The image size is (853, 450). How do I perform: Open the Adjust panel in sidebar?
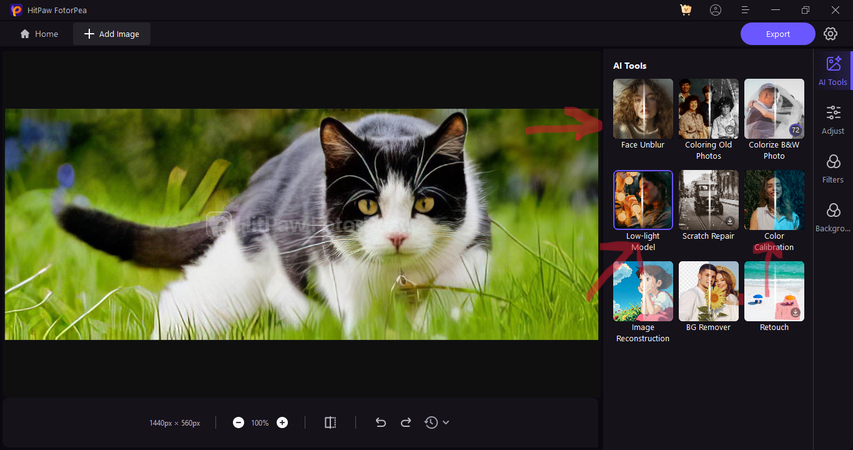(x=833, y=119)
